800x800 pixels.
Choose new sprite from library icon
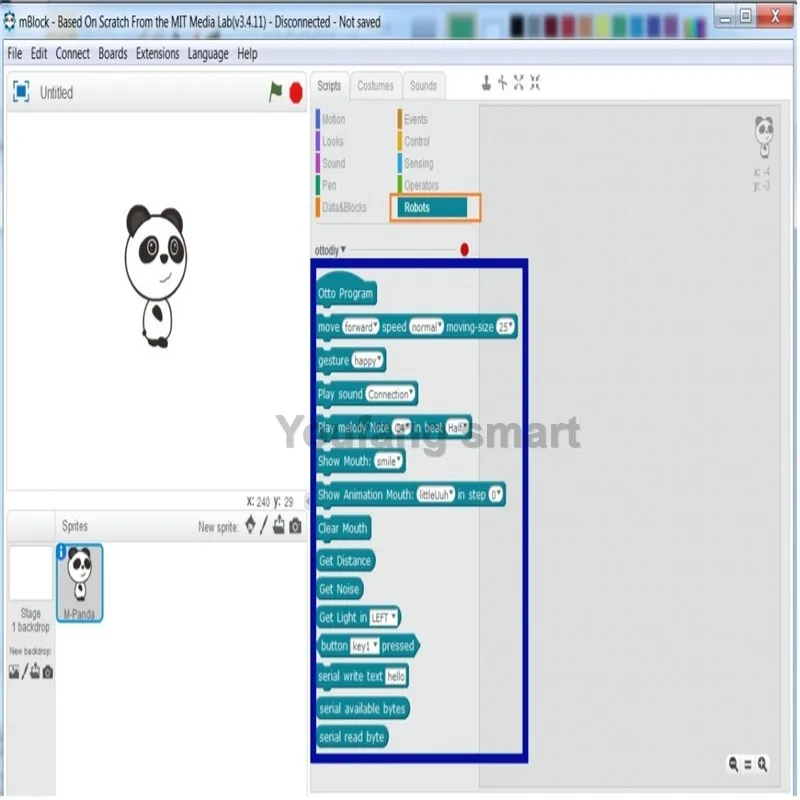(x=251, y=524)
